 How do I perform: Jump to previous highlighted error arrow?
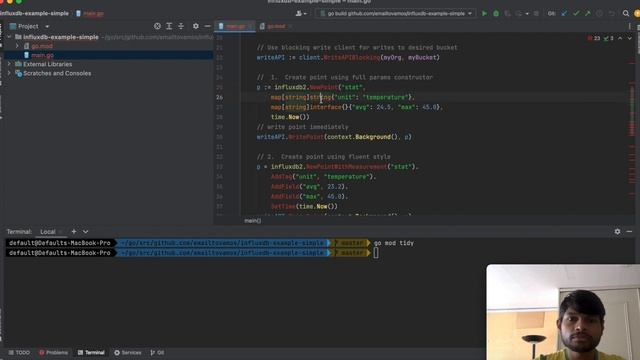tap(620, 38)
